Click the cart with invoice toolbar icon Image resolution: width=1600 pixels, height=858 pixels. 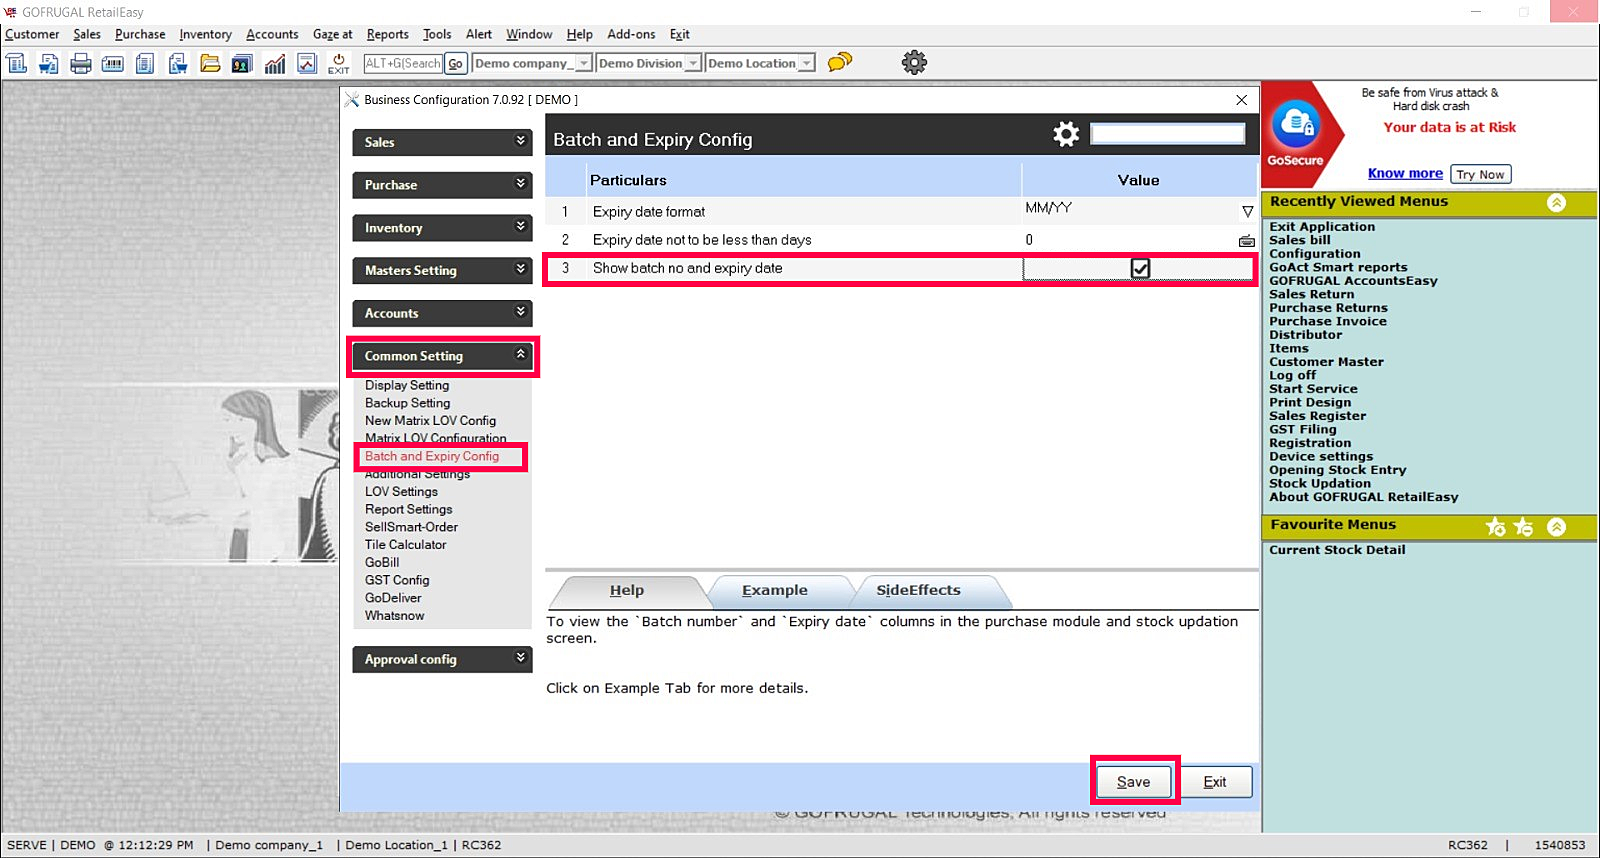tap(178, 63)
